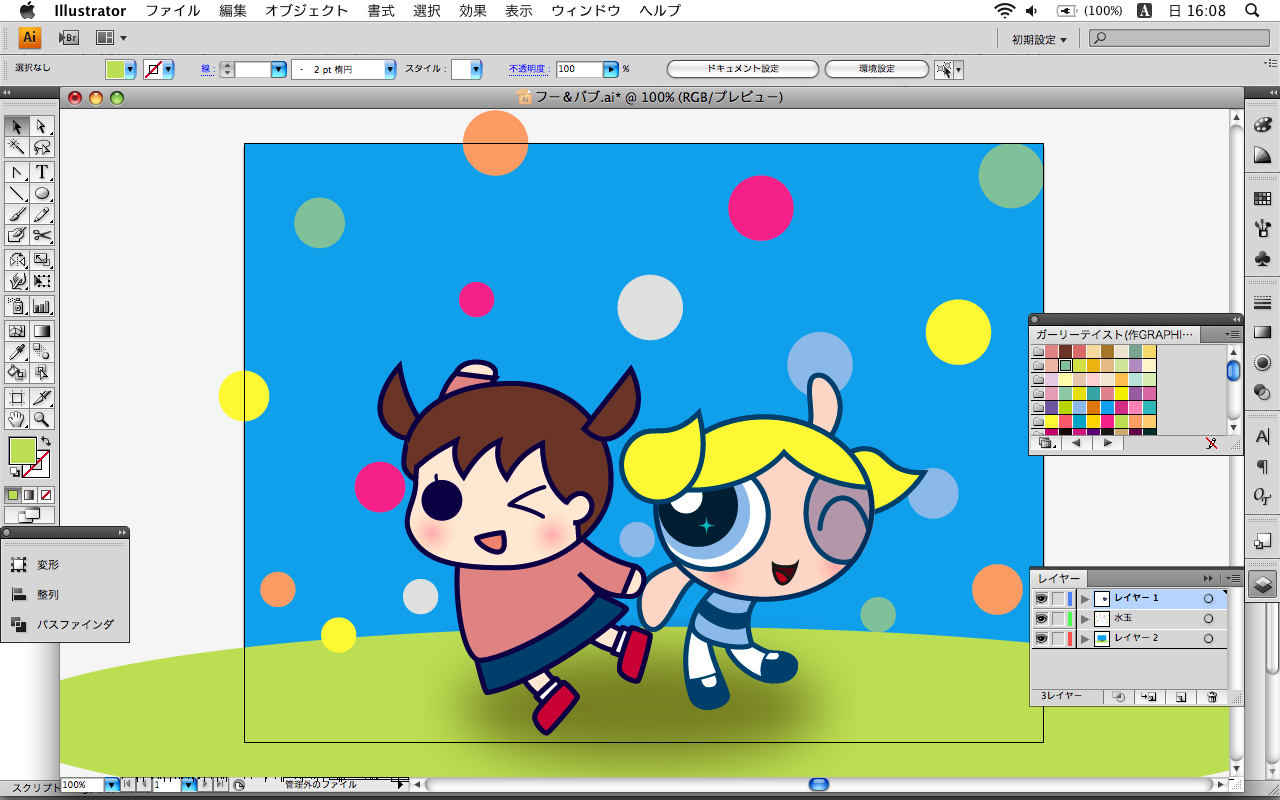Switch to solid Color fill mode

(13, 495)
